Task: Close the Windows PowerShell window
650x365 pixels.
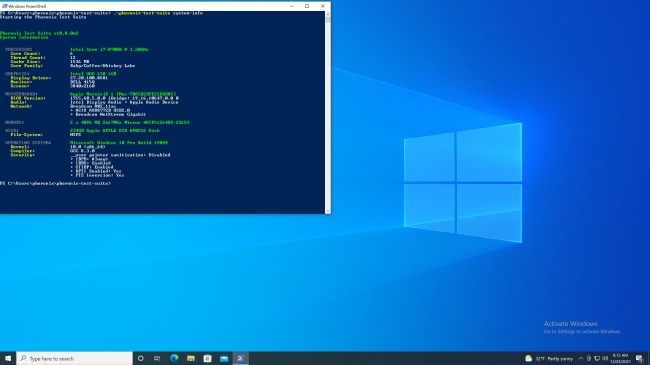Action: tap(323, 6)
